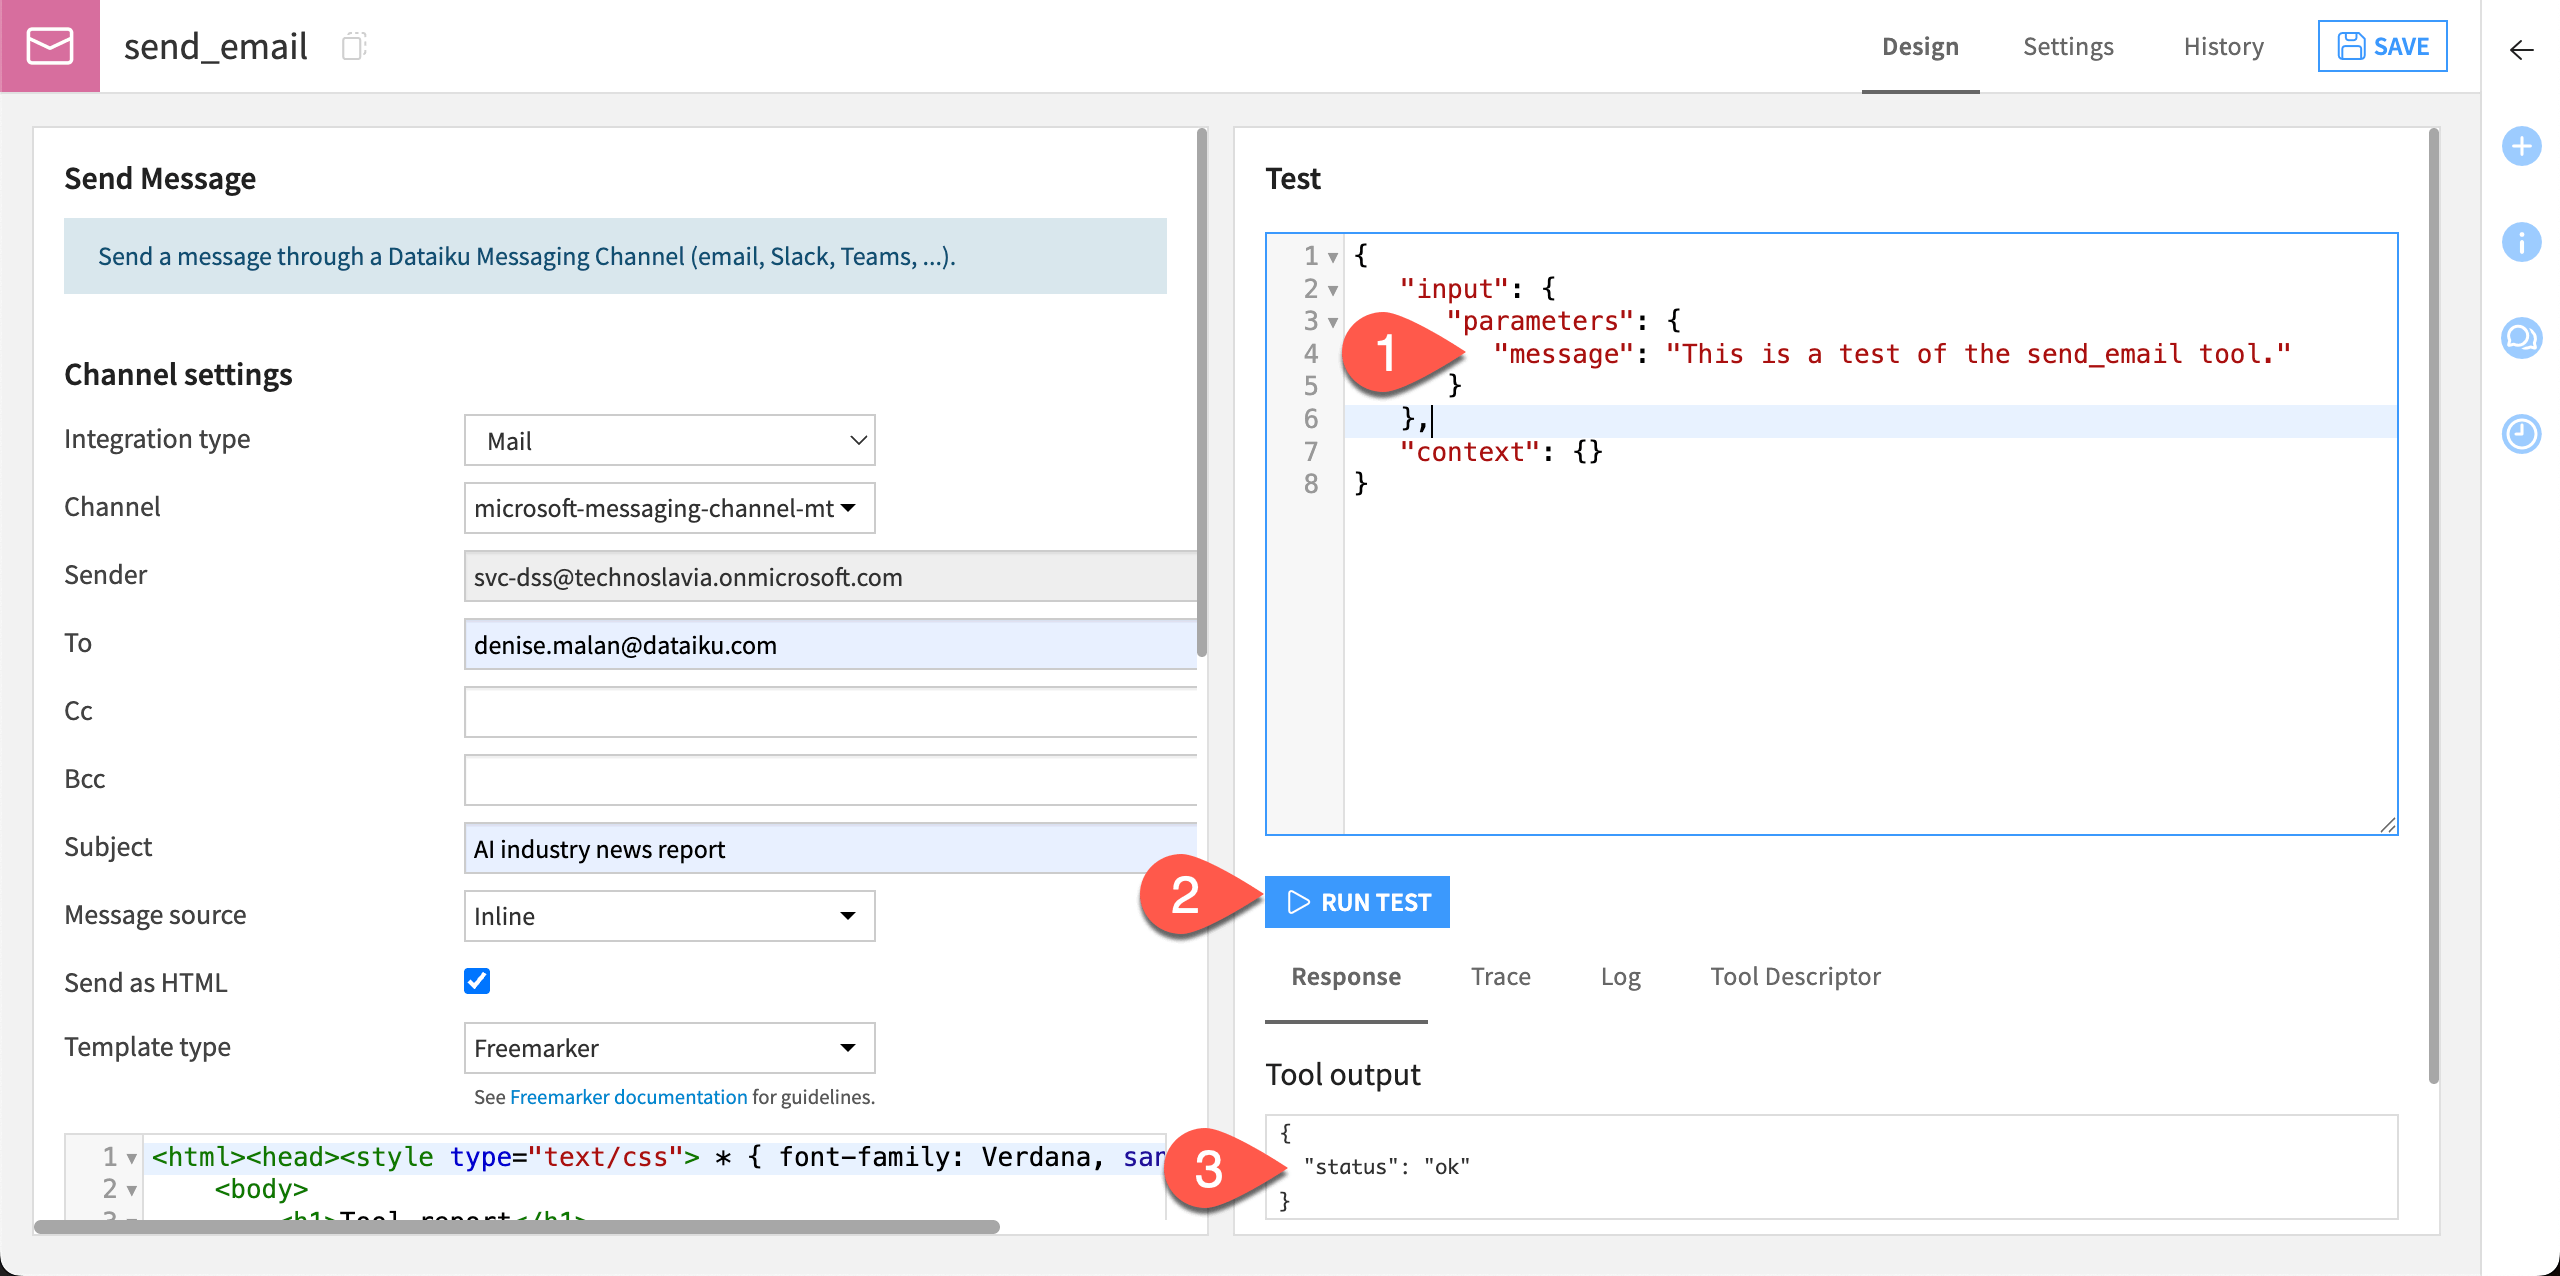Switch to the Design tab

1920,47
